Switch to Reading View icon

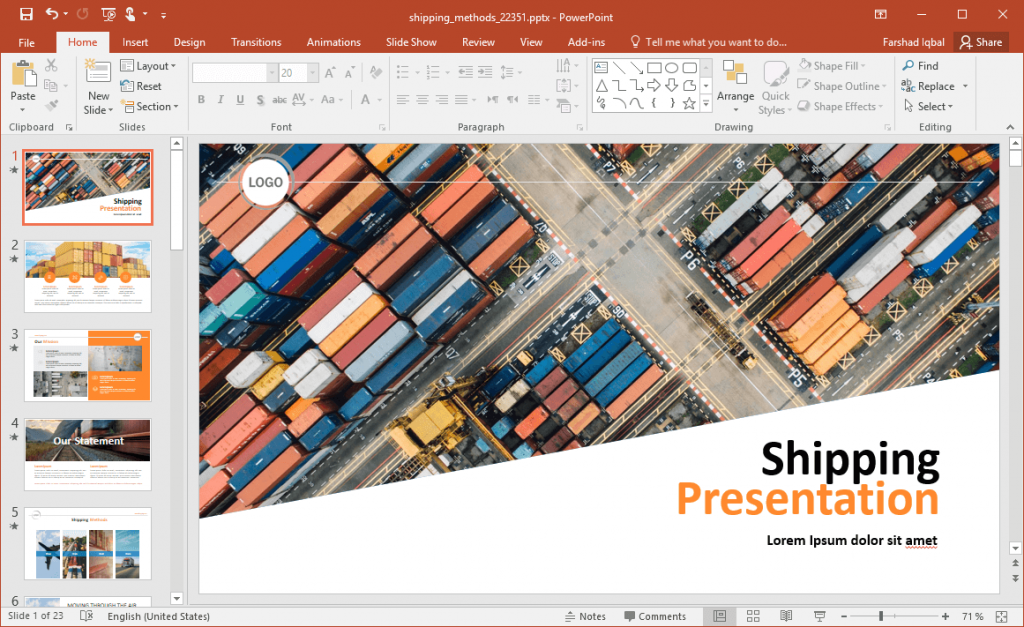(x=786, y=615)
